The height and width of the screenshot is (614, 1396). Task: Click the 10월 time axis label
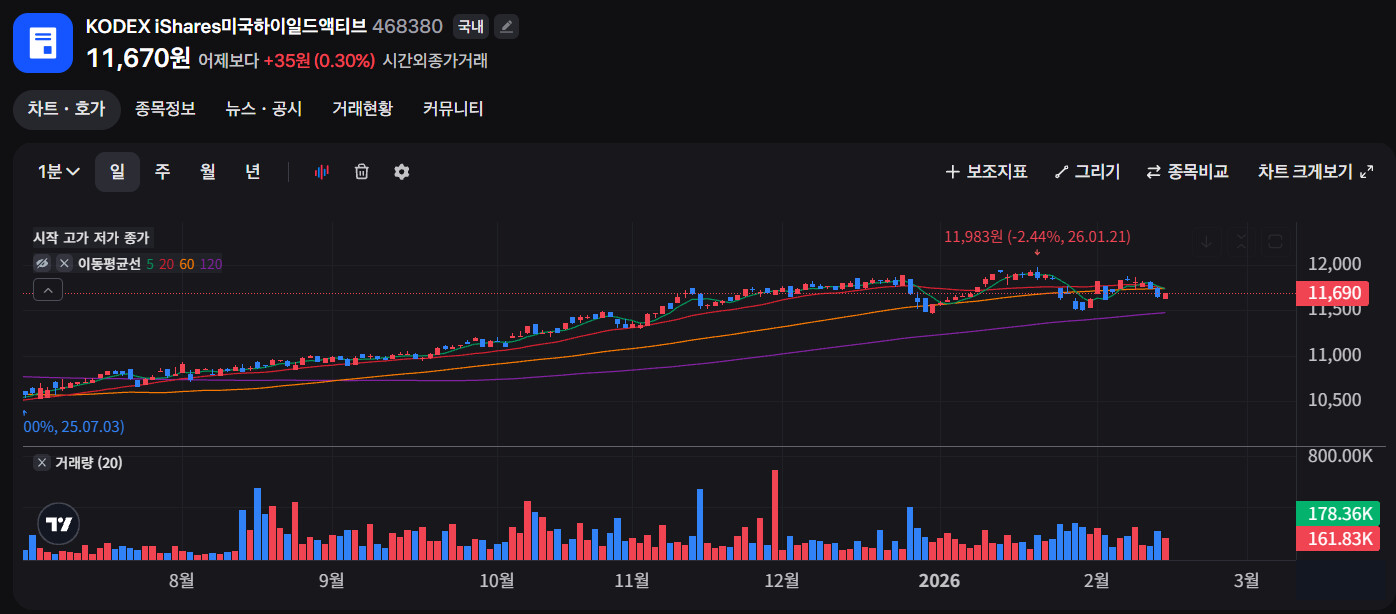(497, 581)
